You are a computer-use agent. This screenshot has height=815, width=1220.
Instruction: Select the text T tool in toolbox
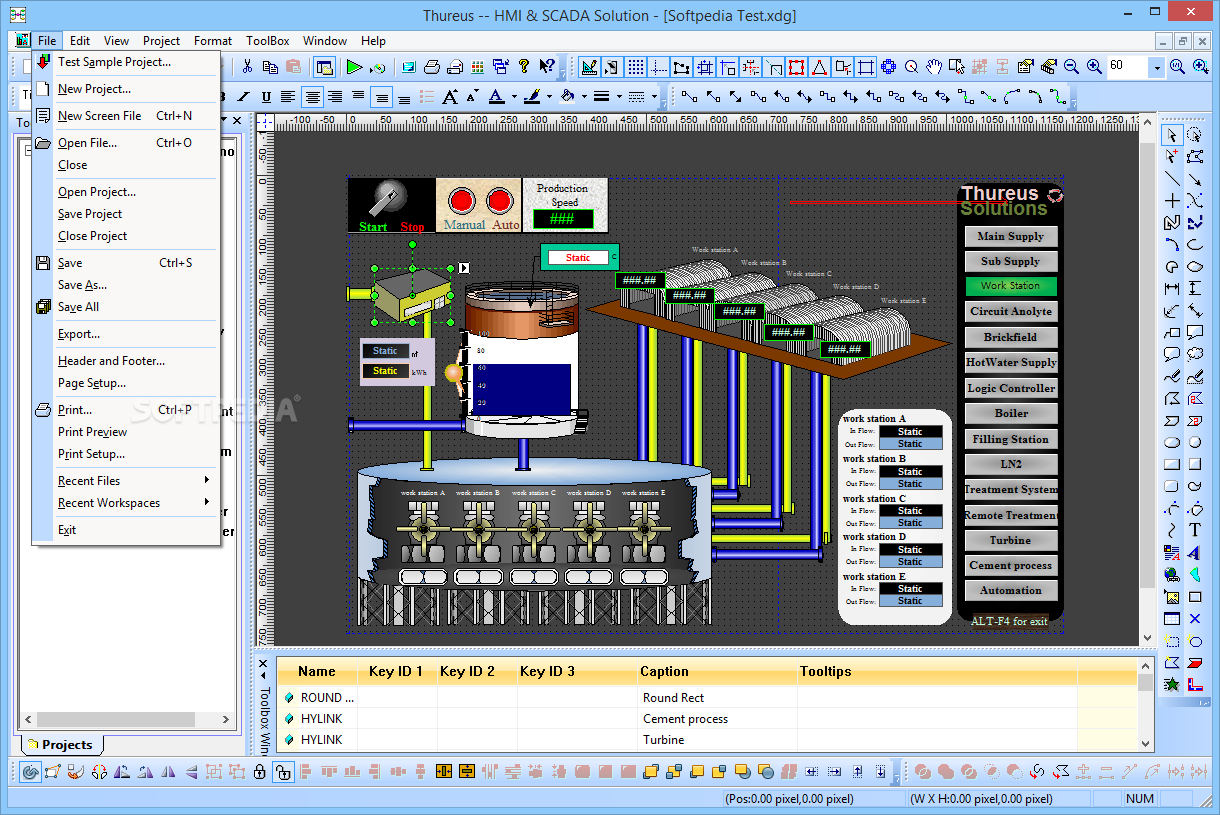point(1194,530)
